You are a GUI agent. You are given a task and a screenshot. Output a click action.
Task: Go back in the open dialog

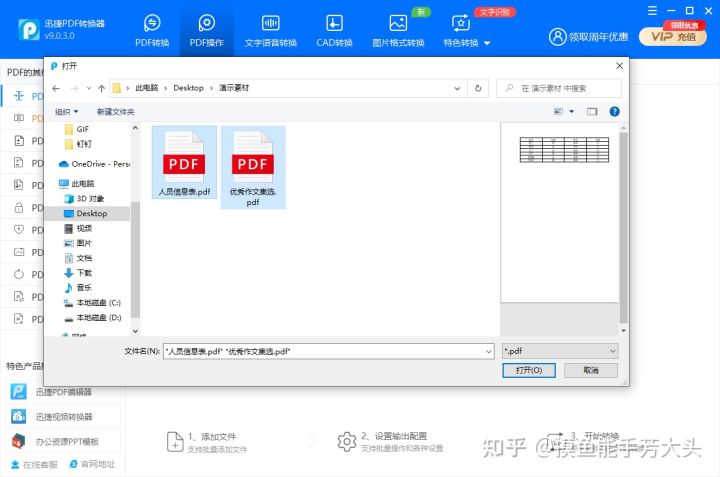click(x=56, y=88)
